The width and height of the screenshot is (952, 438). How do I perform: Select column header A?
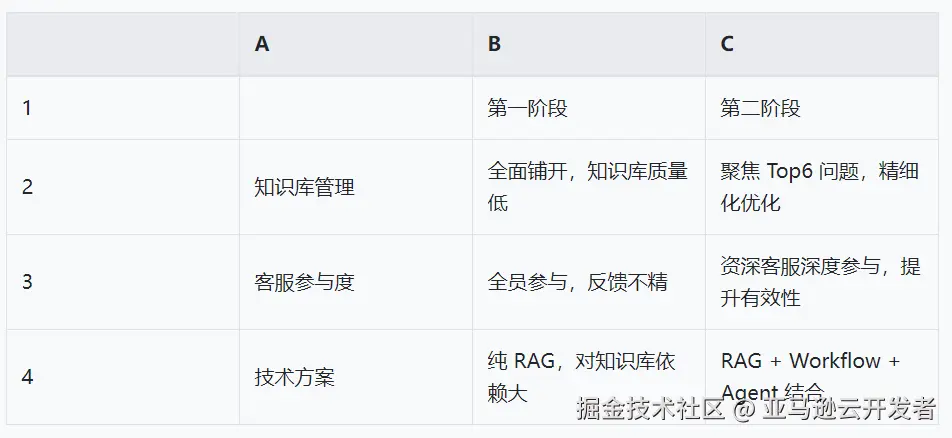[x=356, y=44]
